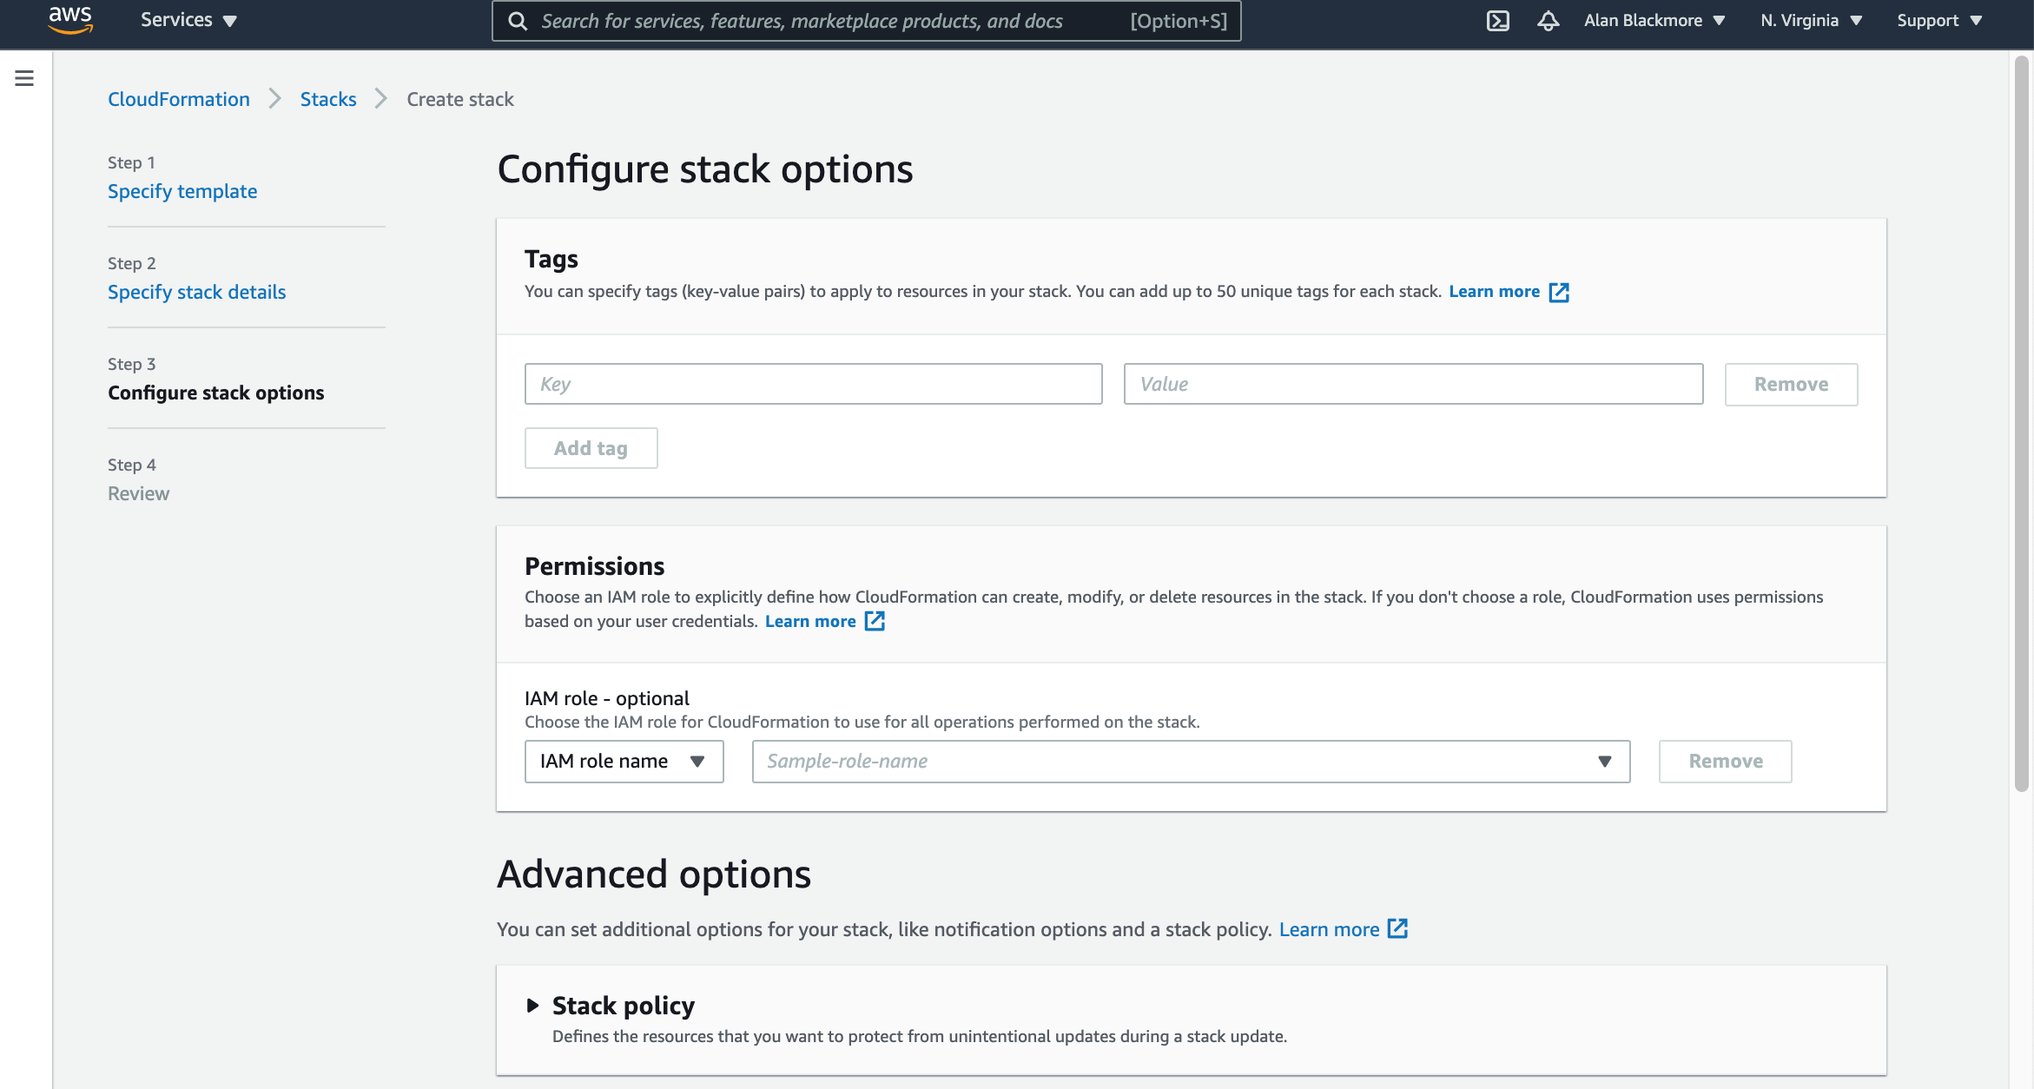Screen dimensions: 2034x1089
Task: Click external link icon beside Tags Learn more
Action: tap(1558, 292)
